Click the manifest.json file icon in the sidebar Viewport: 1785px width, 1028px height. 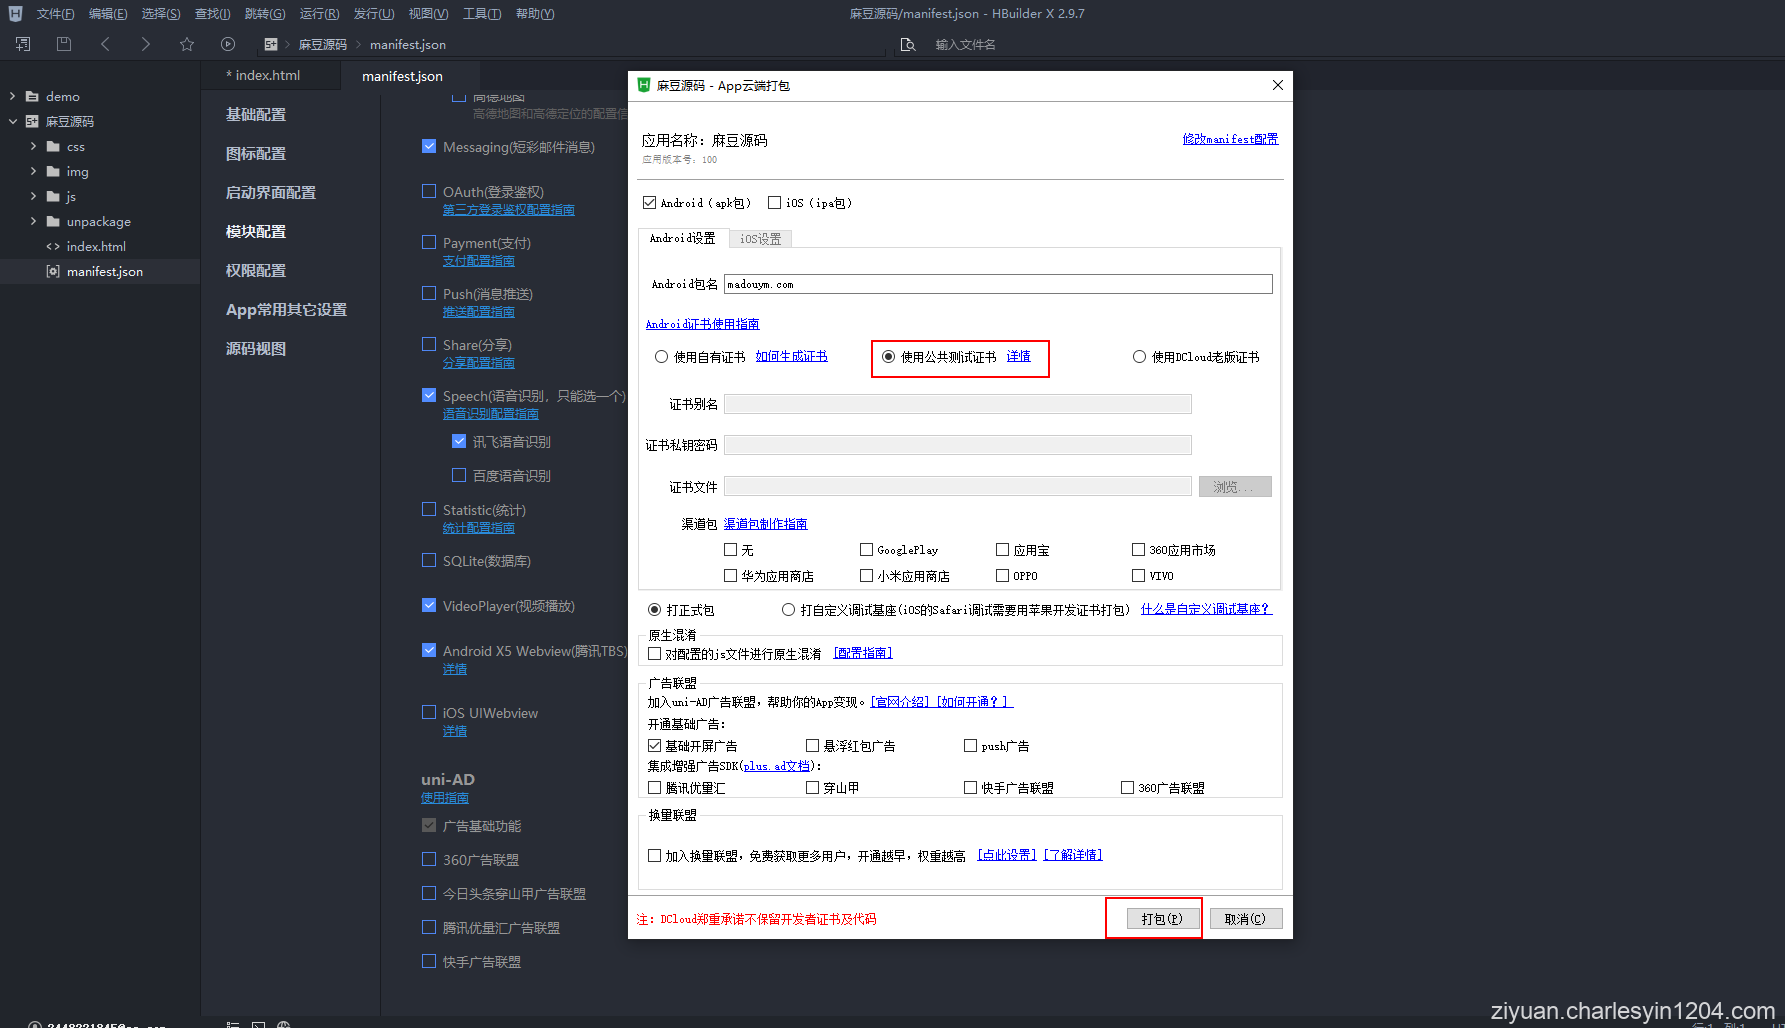pyautogui.click(x=53, y=271)
